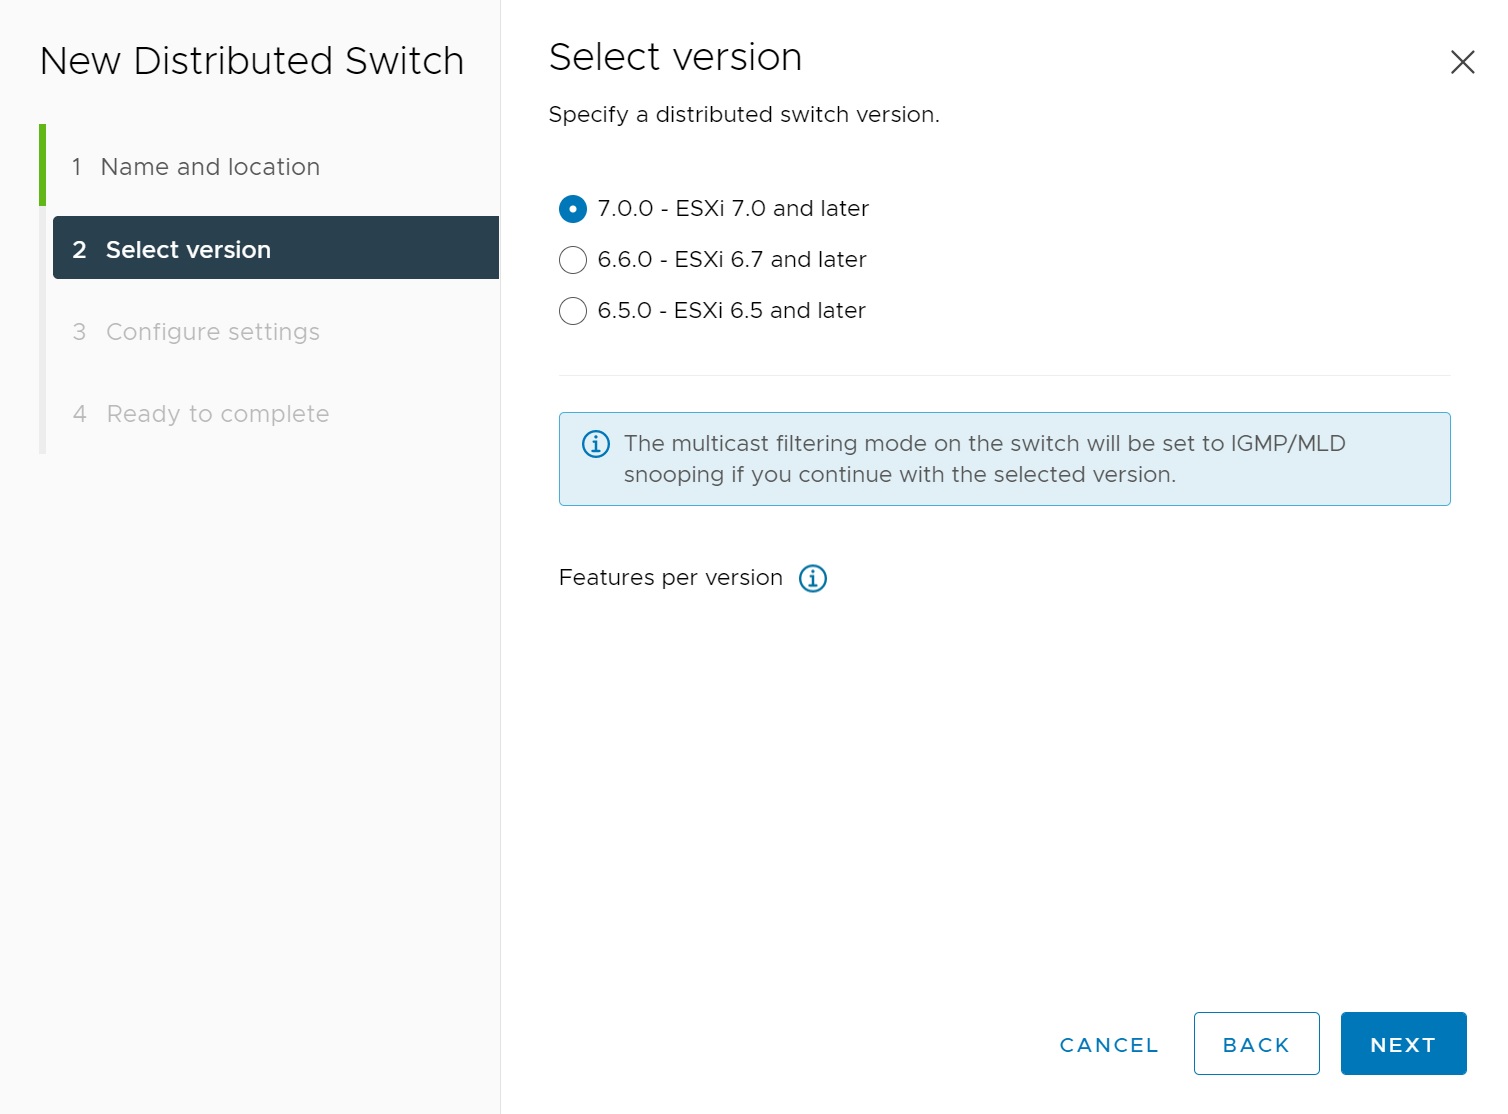1508x1114 pixels.
Task: Click the Specify a distributed switch version text
Action: (x=743, y=115)
